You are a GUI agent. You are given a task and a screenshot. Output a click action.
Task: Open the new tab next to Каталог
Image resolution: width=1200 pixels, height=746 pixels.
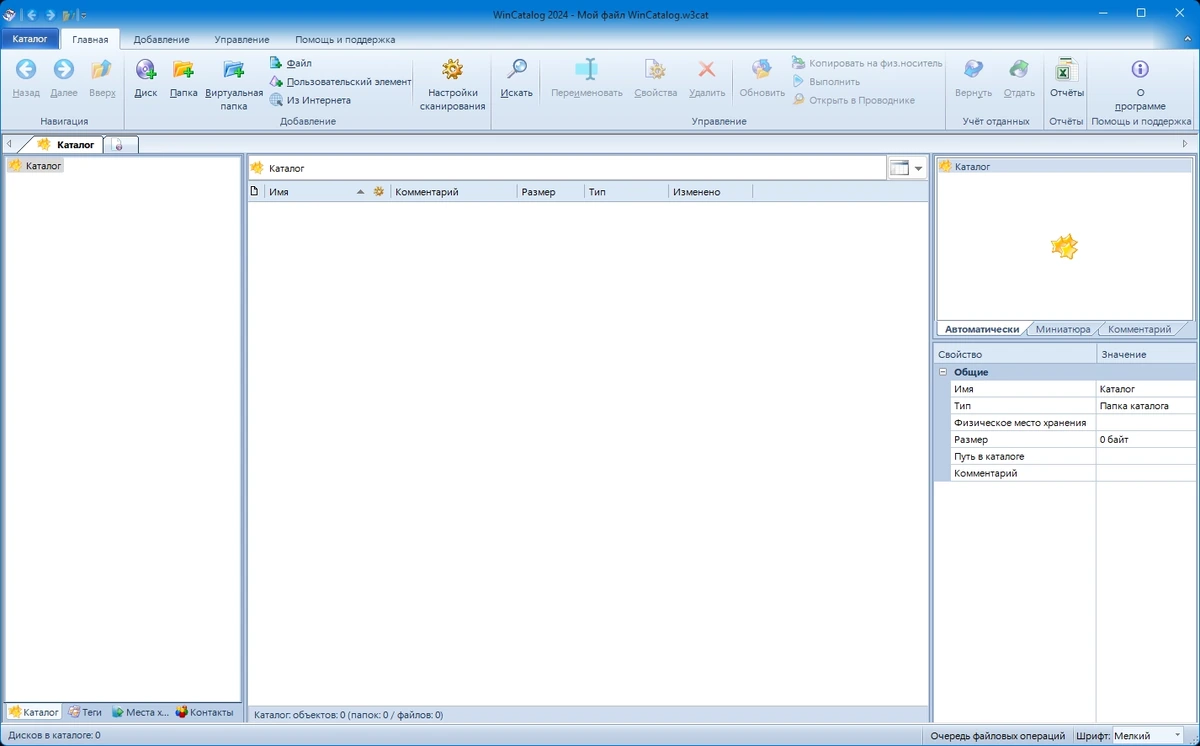pyautogui.click(x=120, y=145)
